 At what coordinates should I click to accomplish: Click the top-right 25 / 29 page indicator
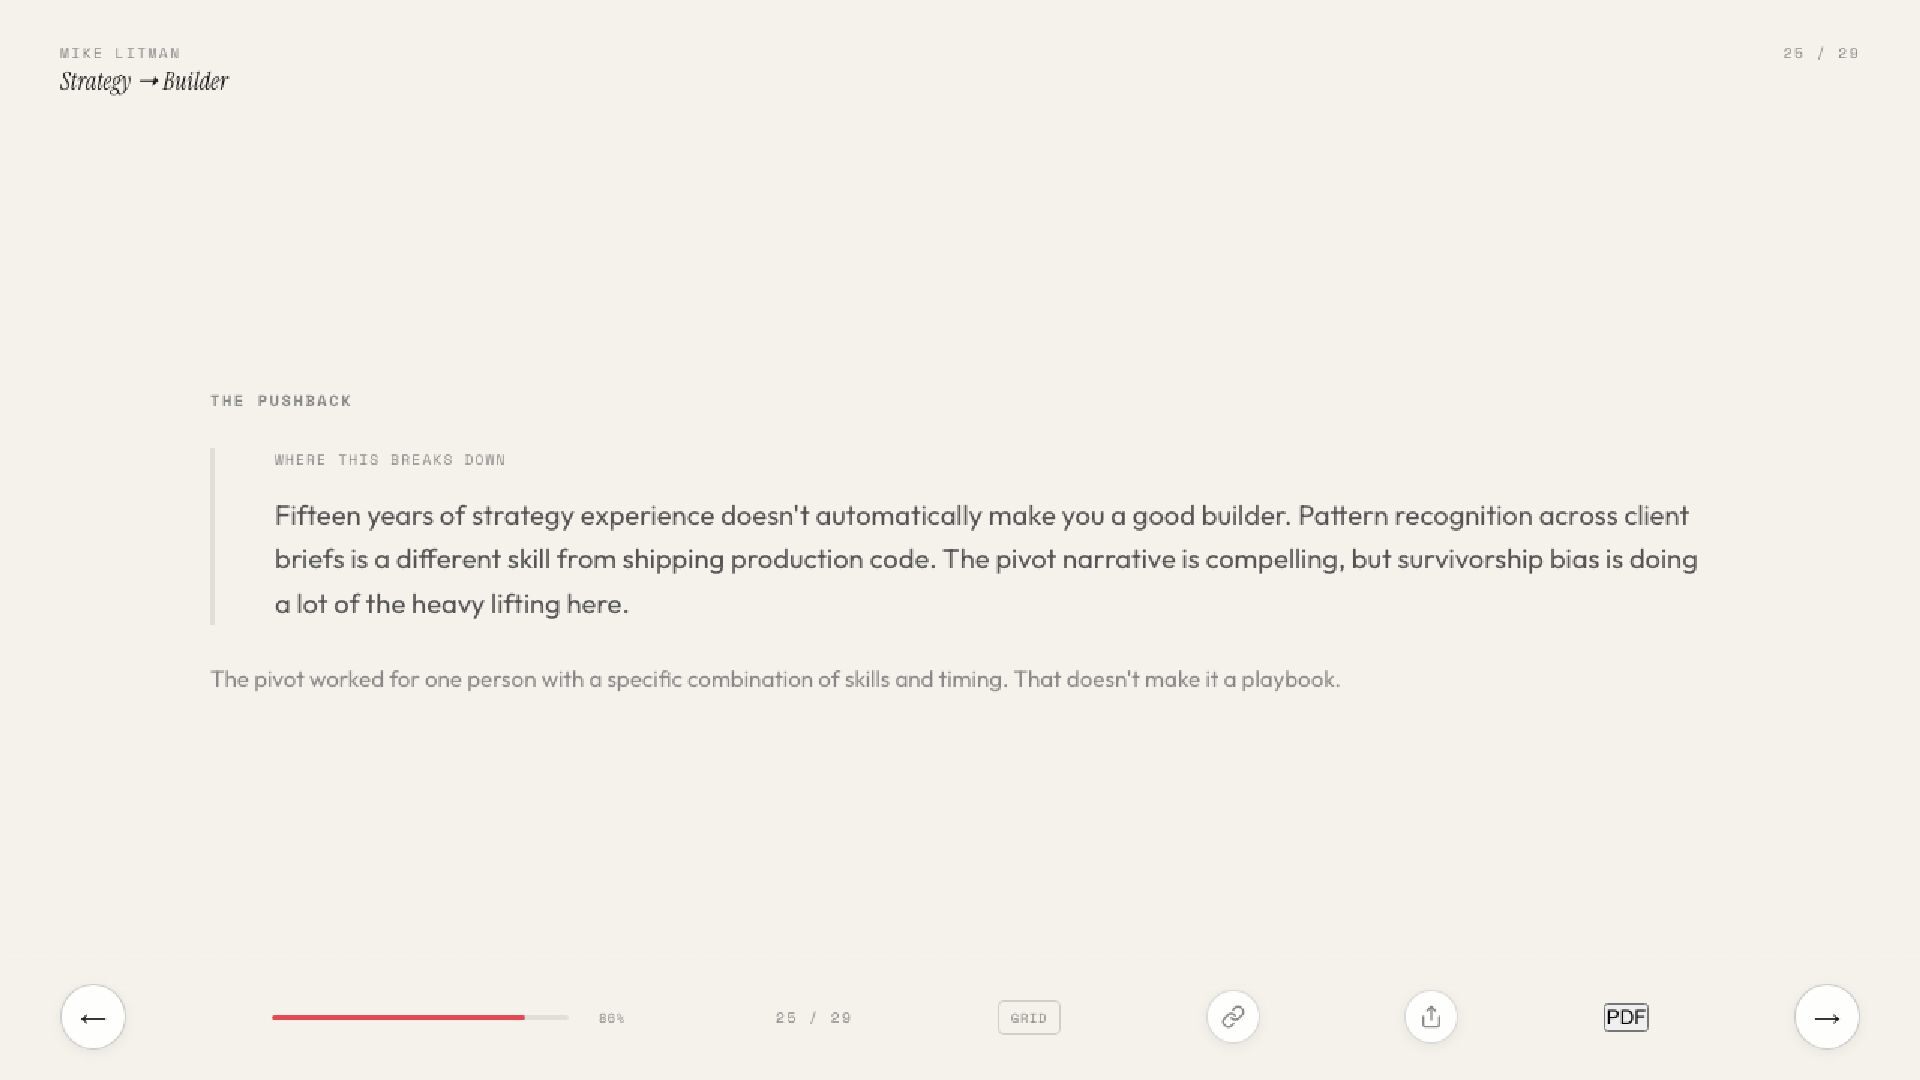(x=1821, y=53)
